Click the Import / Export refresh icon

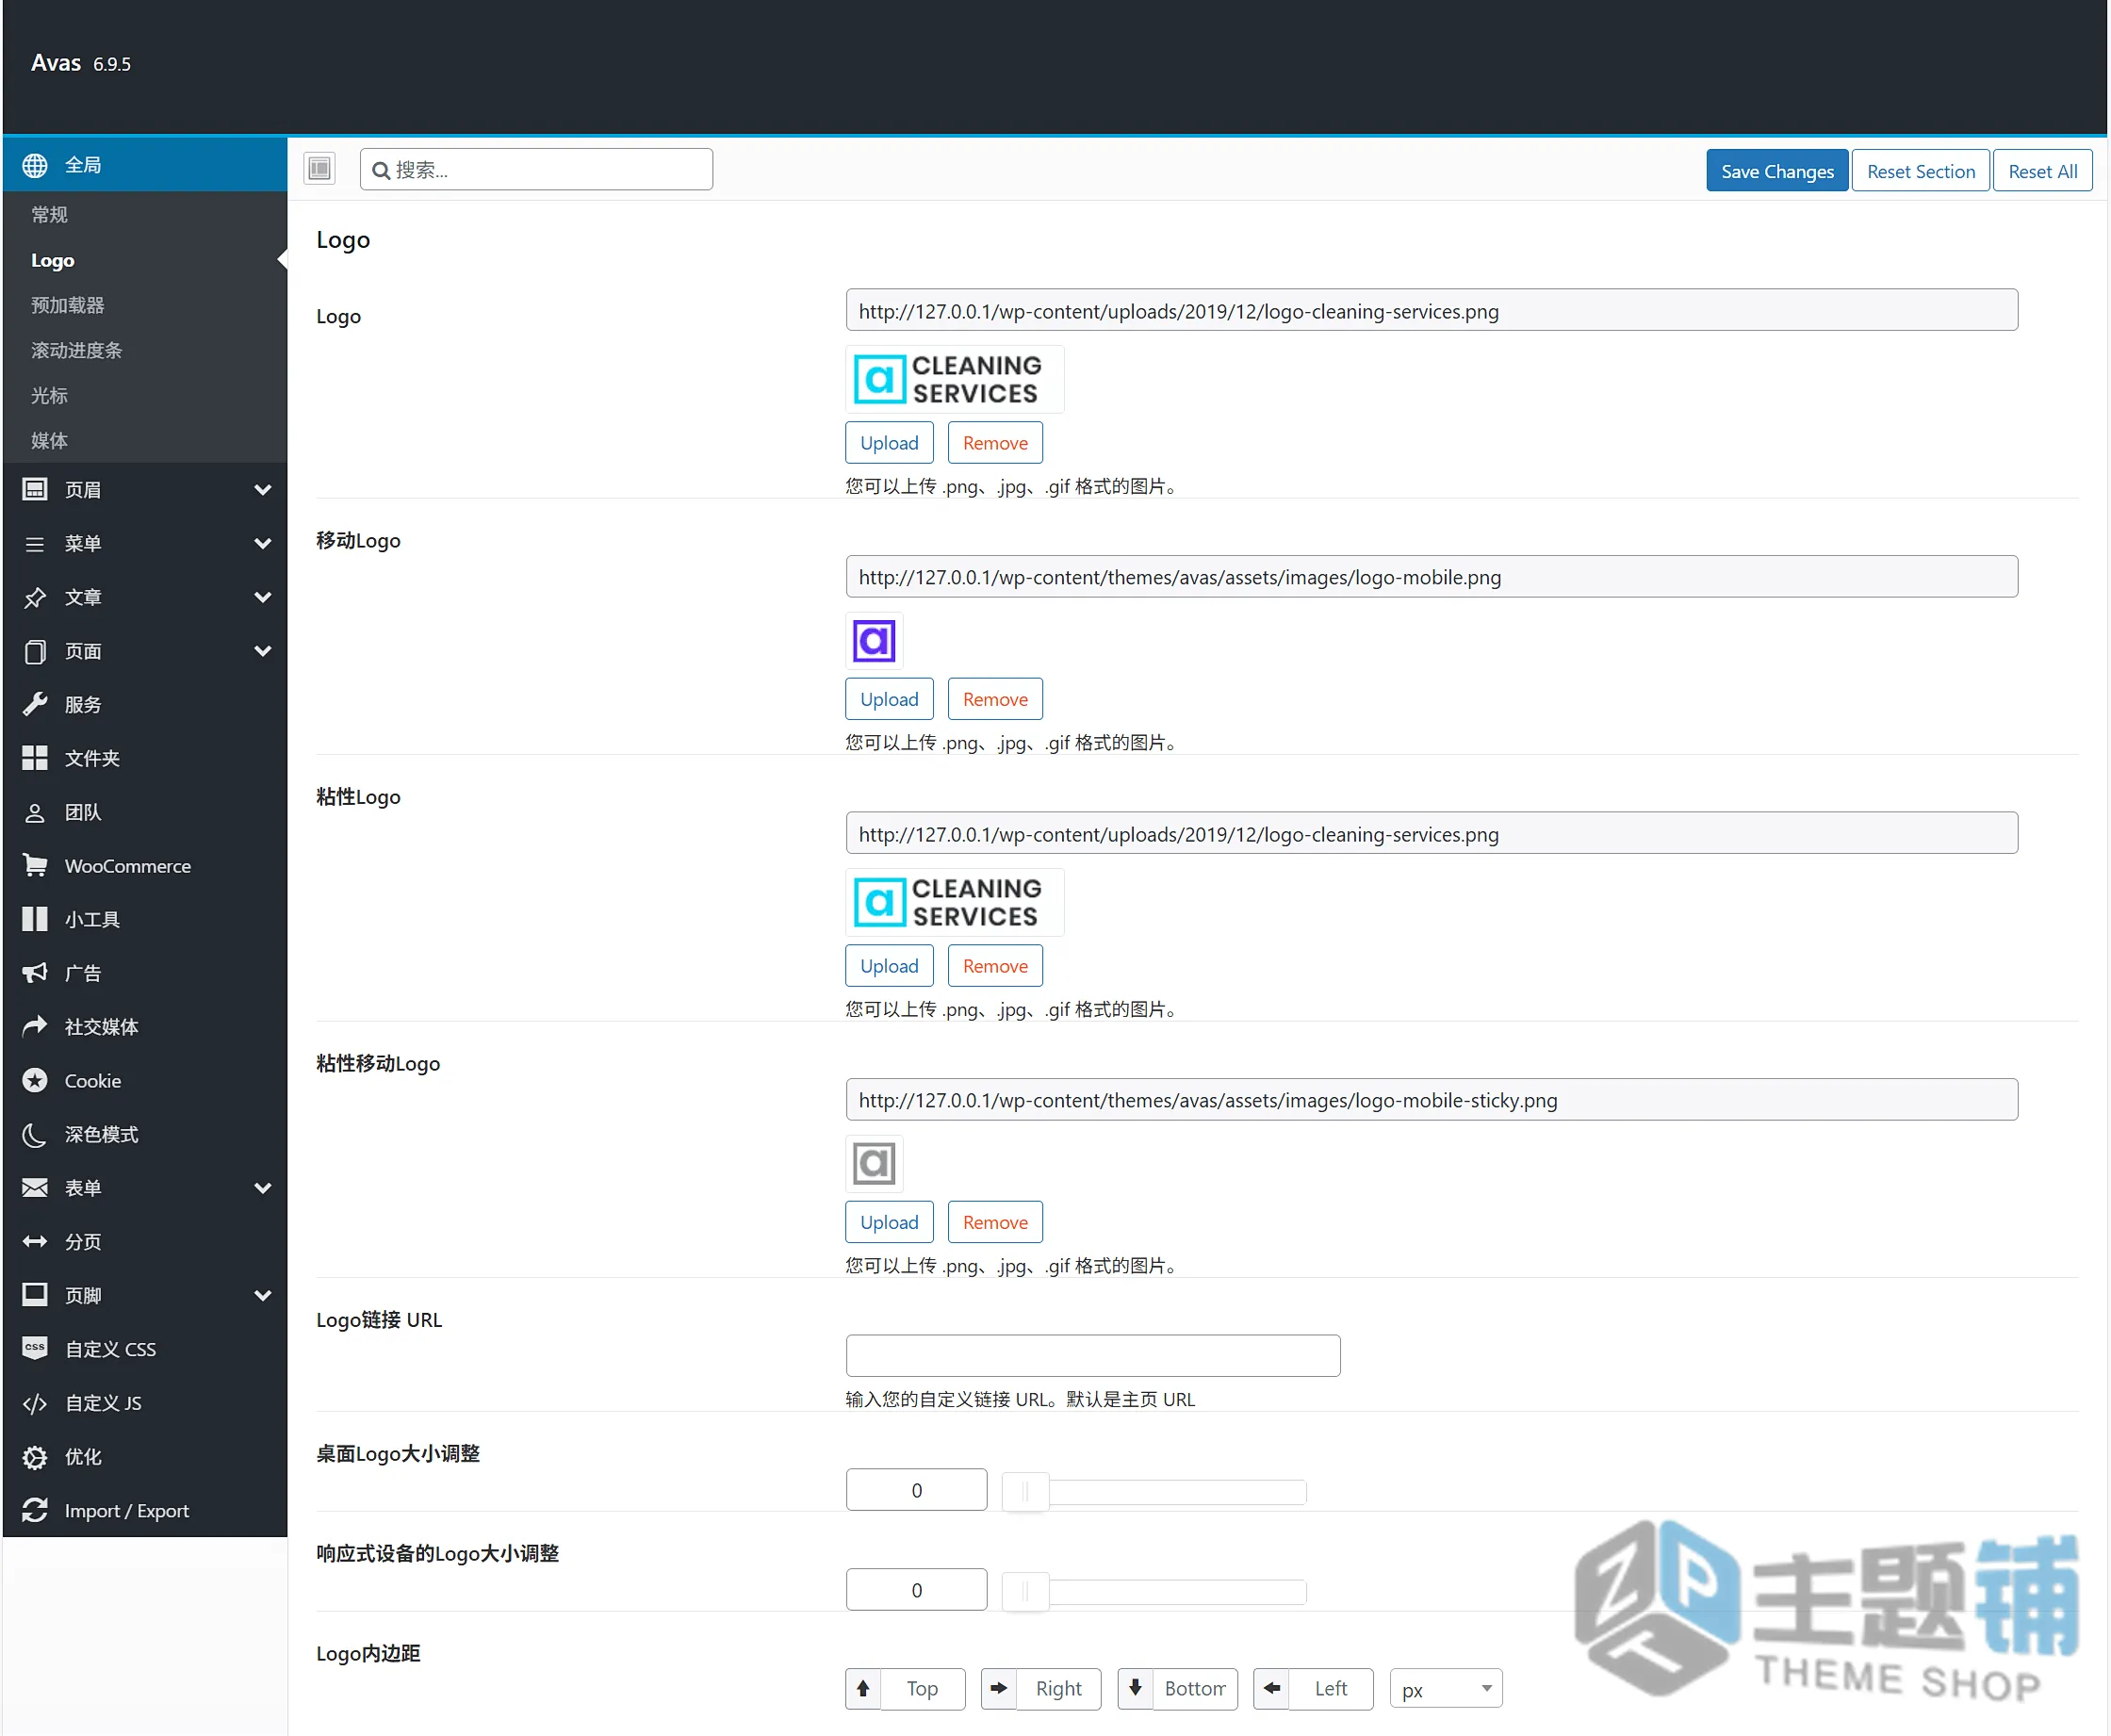click(x=35, y=1510)
